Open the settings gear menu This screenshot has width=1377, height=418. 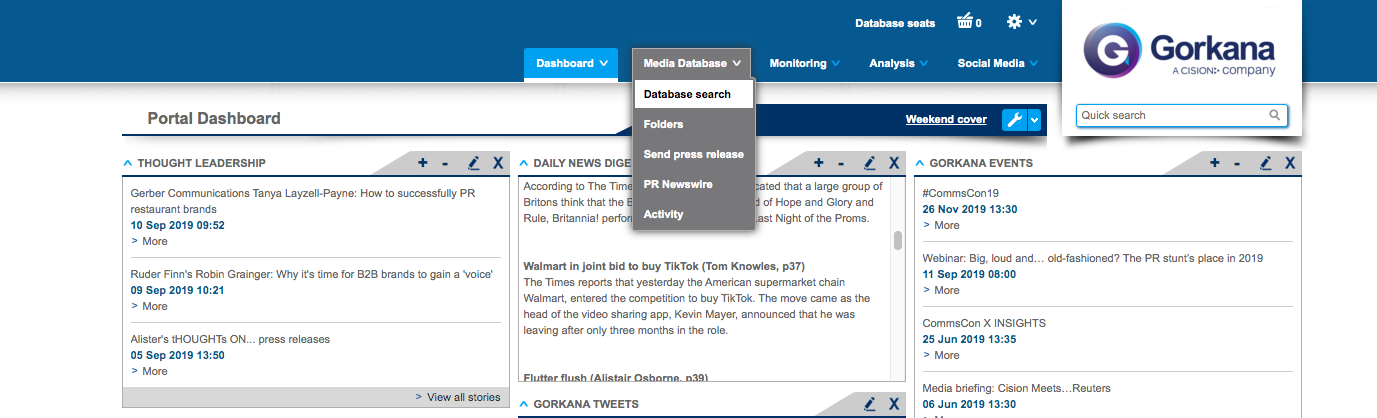[1022, 22]
